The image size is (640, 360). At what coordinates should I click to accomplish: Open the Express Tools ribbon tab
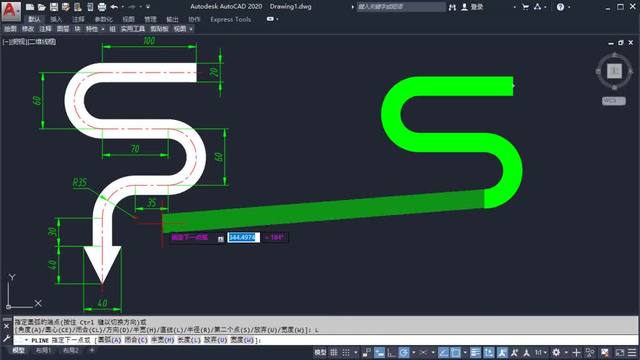tap(231, 19)
